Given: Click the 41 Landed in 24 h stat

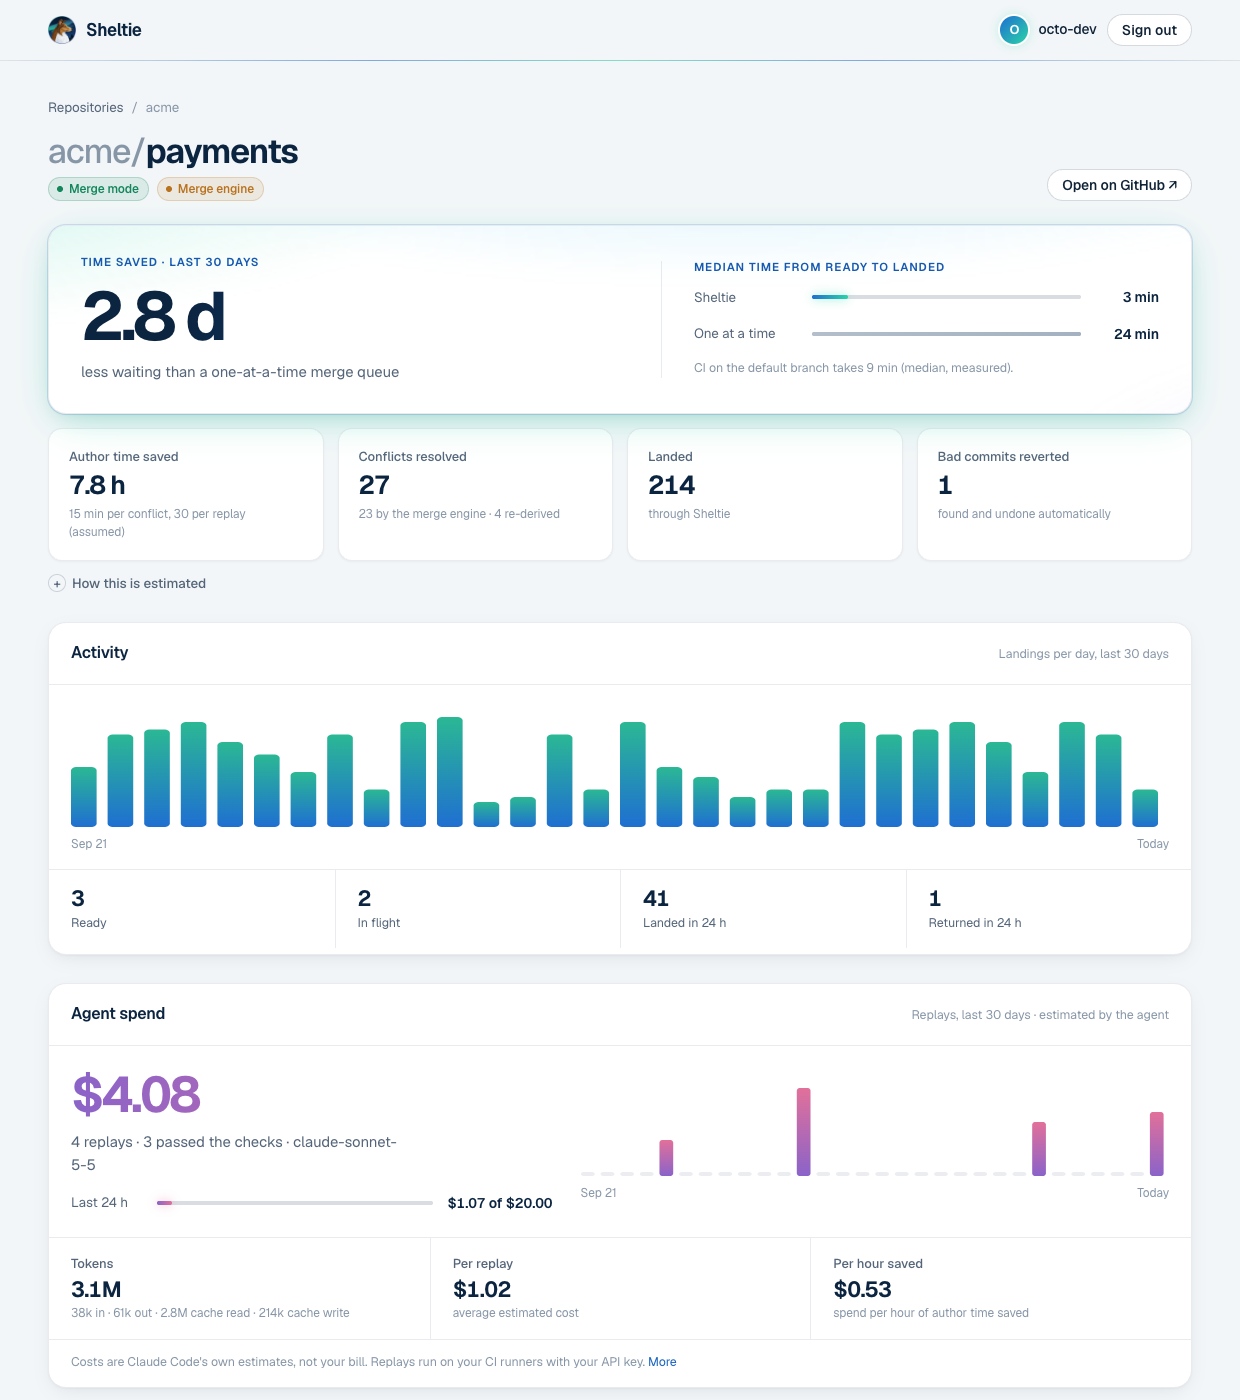Looking at the screenshot, I should click(763, 909).
